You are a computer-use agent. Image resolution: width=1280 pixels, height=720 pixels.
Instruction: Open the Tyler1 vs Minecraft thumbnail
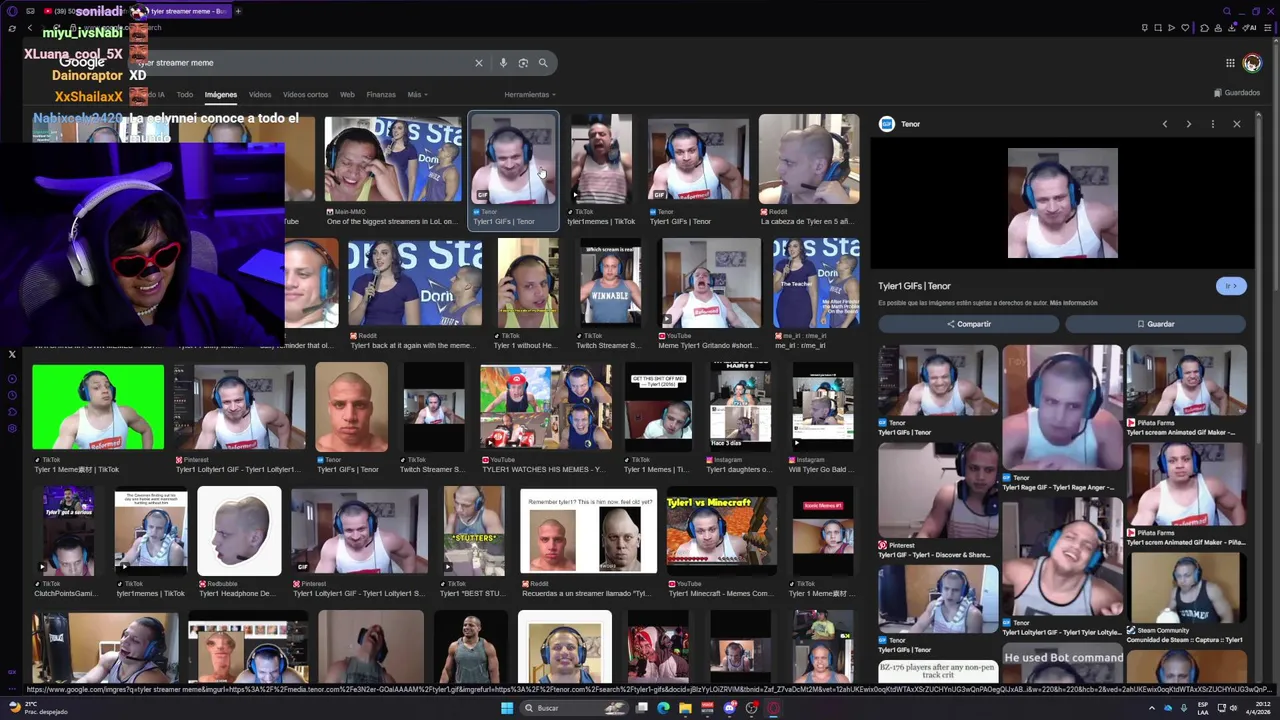[721, 531]
